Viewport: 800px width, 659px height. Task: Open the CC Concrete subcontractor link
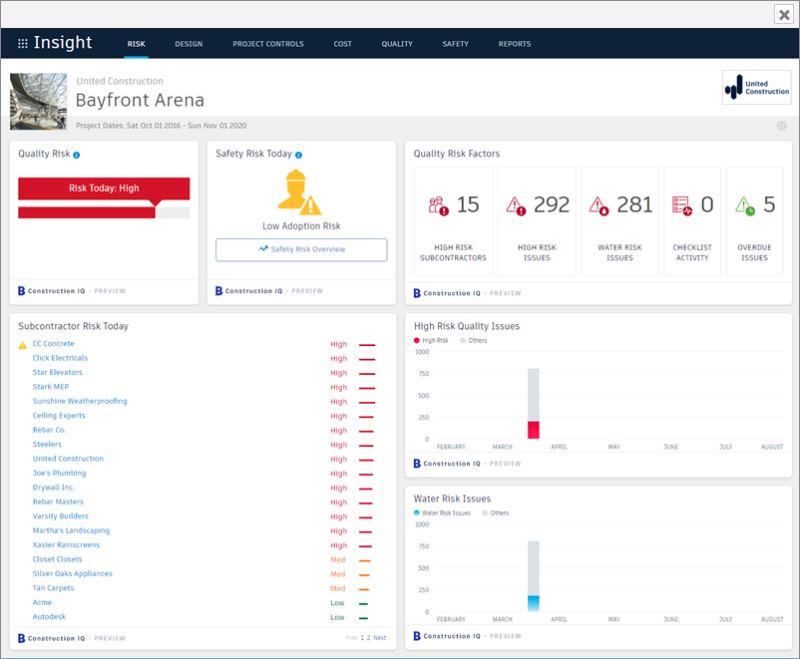click(54, 344)
